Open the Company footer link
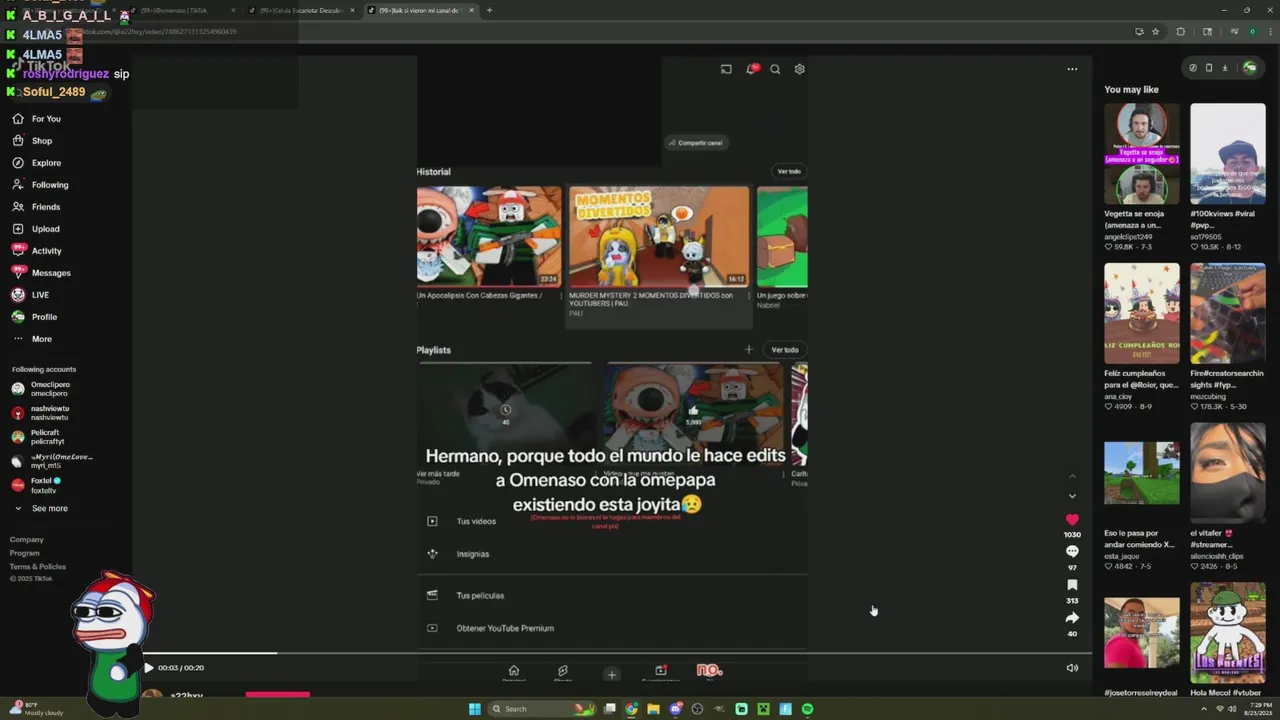Screen dimensions: 1280x720 pos(27,540)
